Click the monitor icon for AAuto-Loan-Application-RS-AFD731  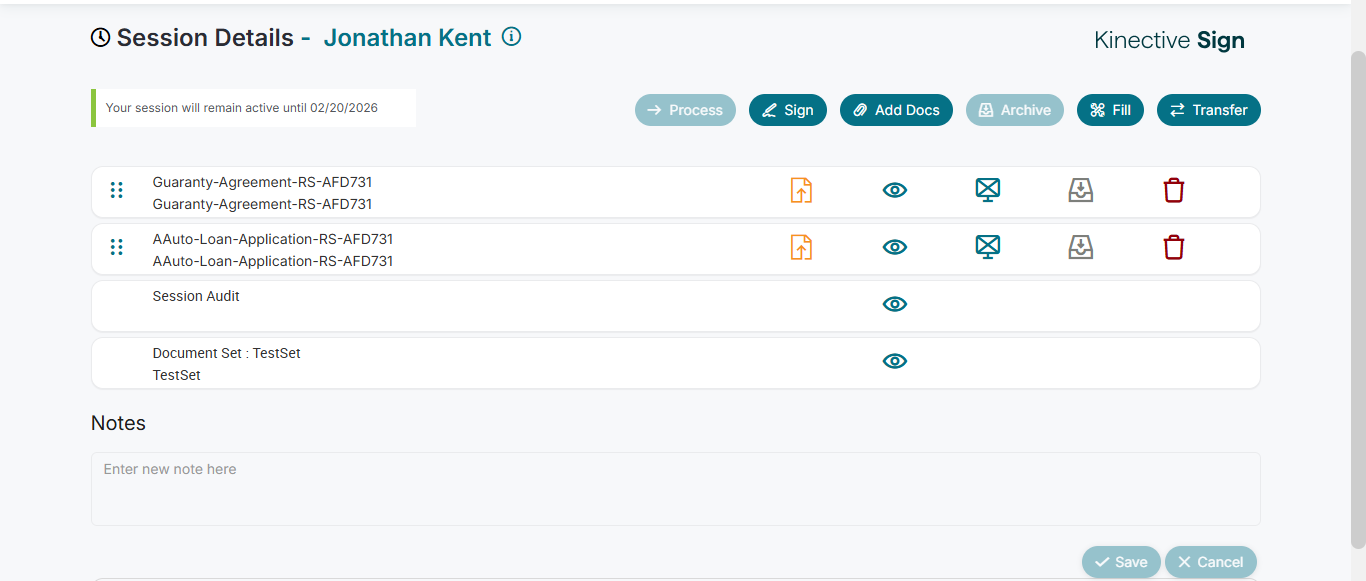988,247
